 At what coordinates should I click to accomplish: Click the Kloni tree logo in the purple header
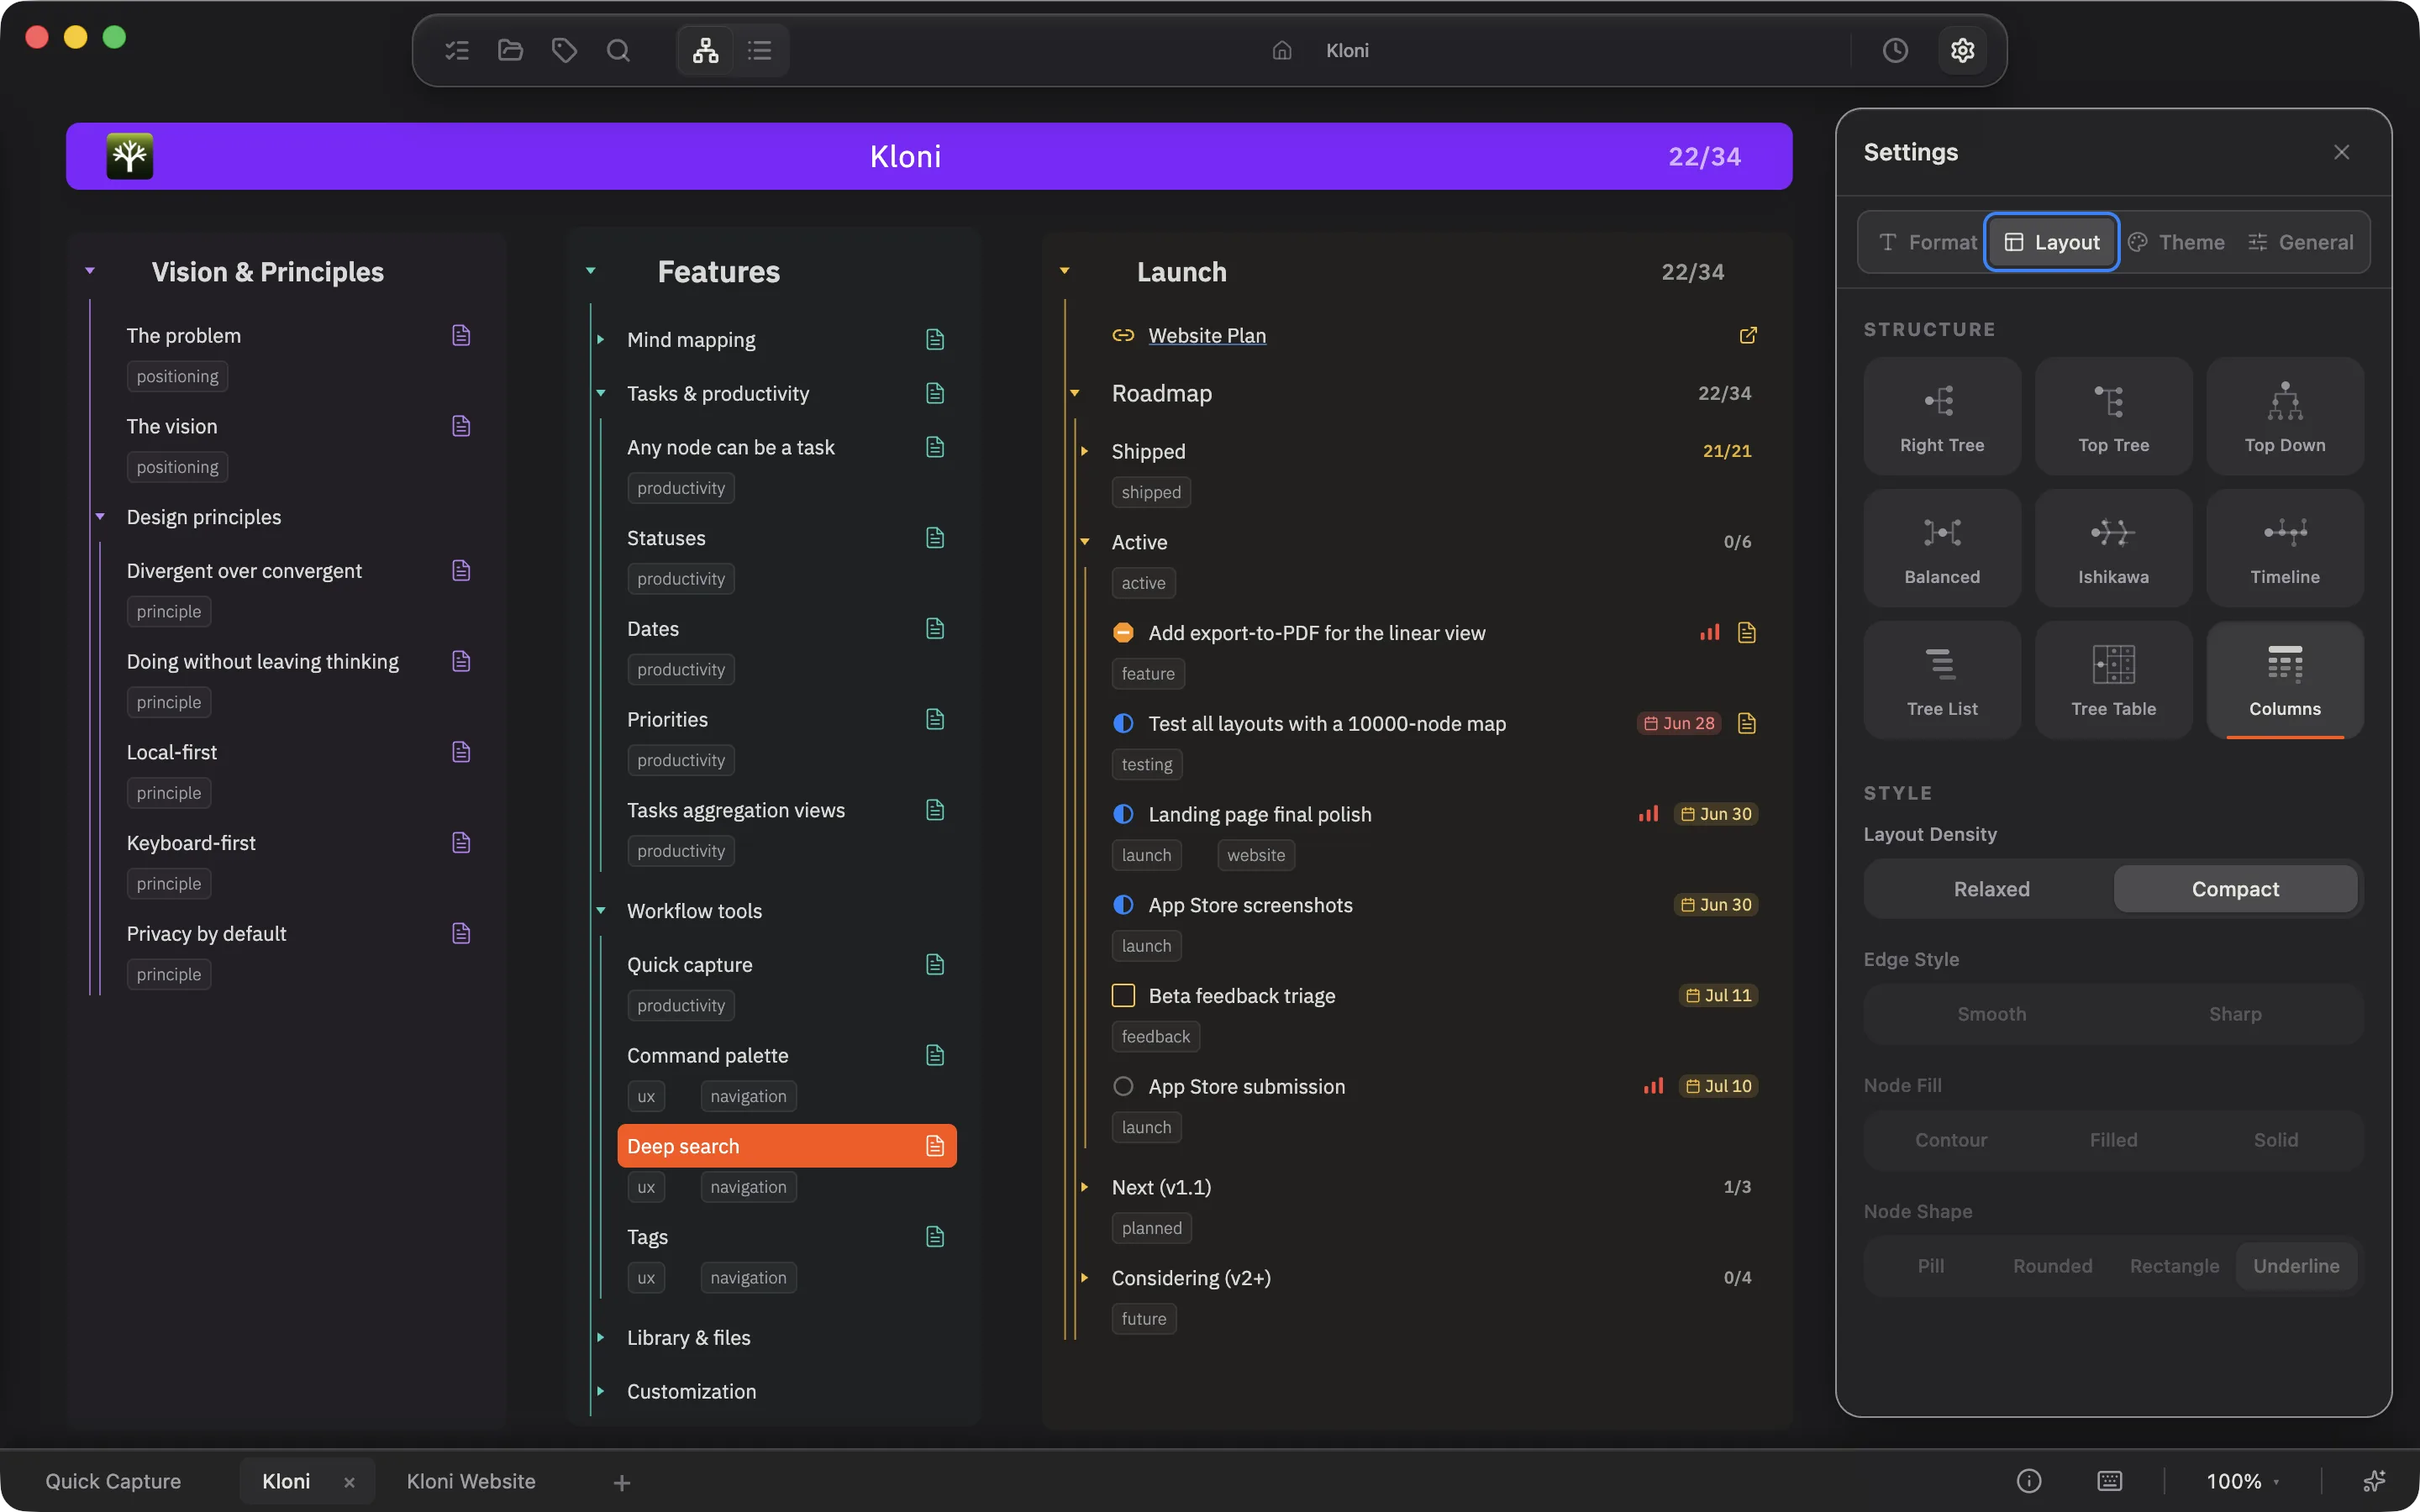(x=130, y=156)
